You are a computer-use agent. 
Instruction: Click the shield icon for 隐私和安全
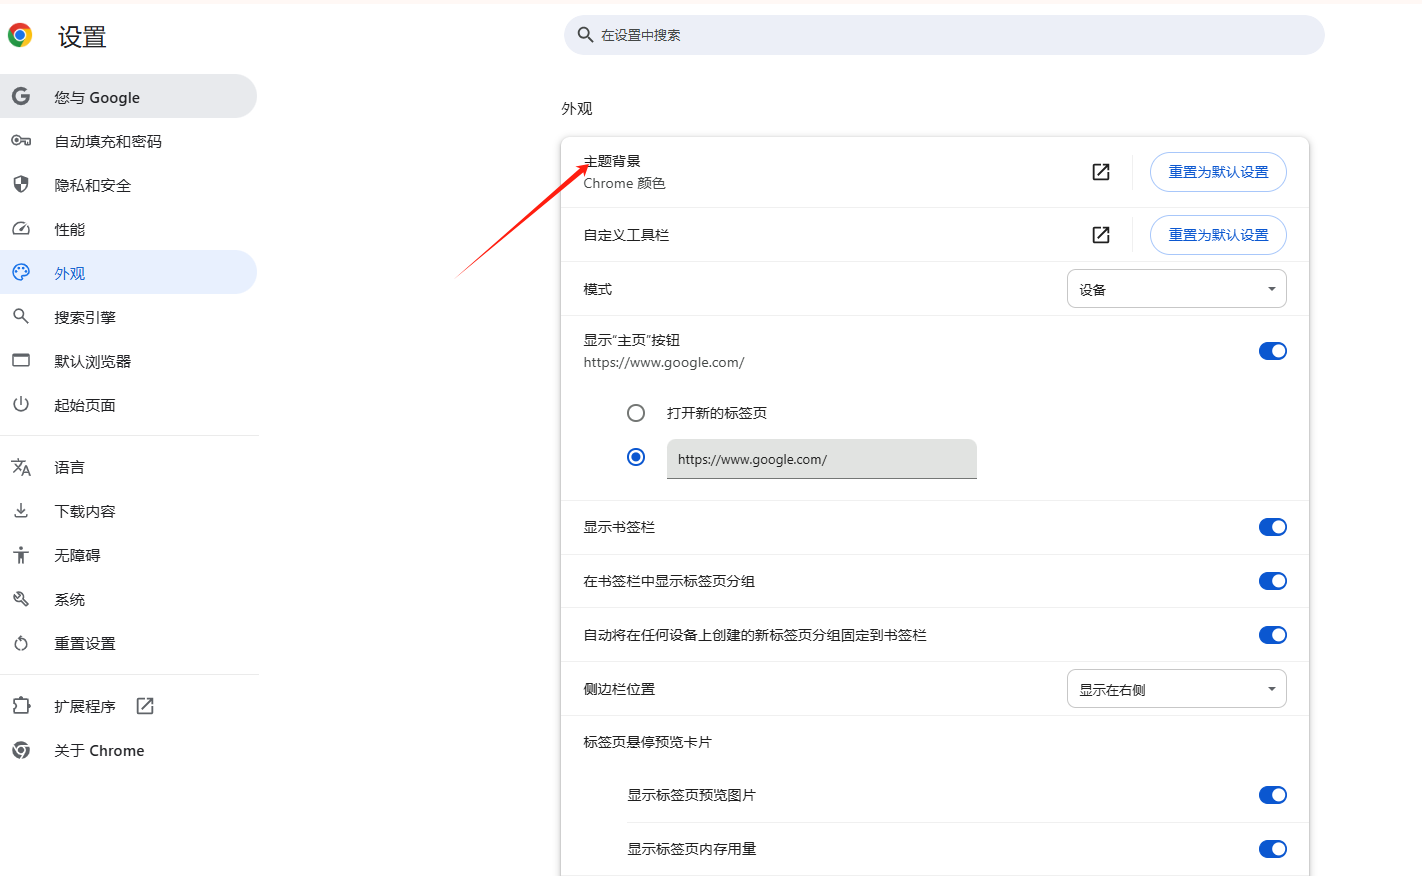point(21,185)
